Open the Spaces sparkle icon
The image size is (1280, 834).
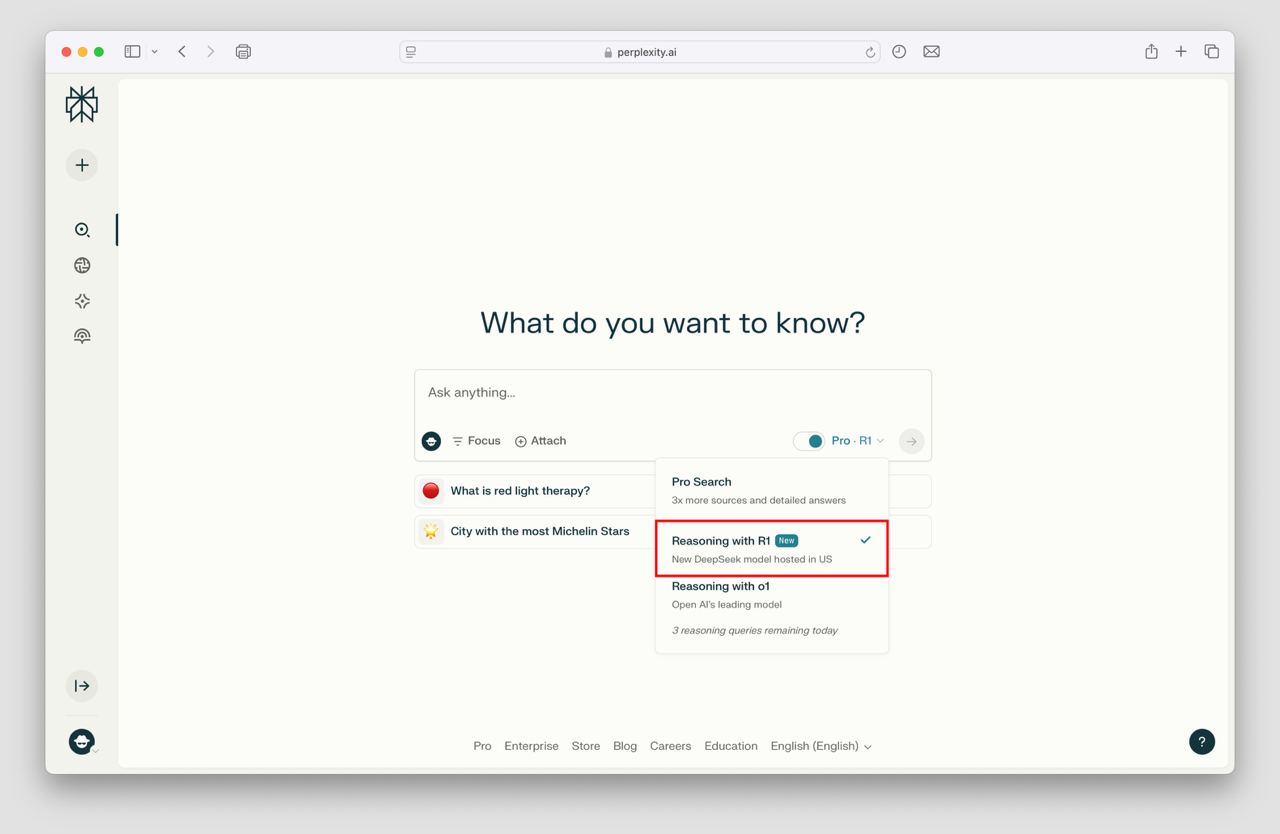[82, 301]
